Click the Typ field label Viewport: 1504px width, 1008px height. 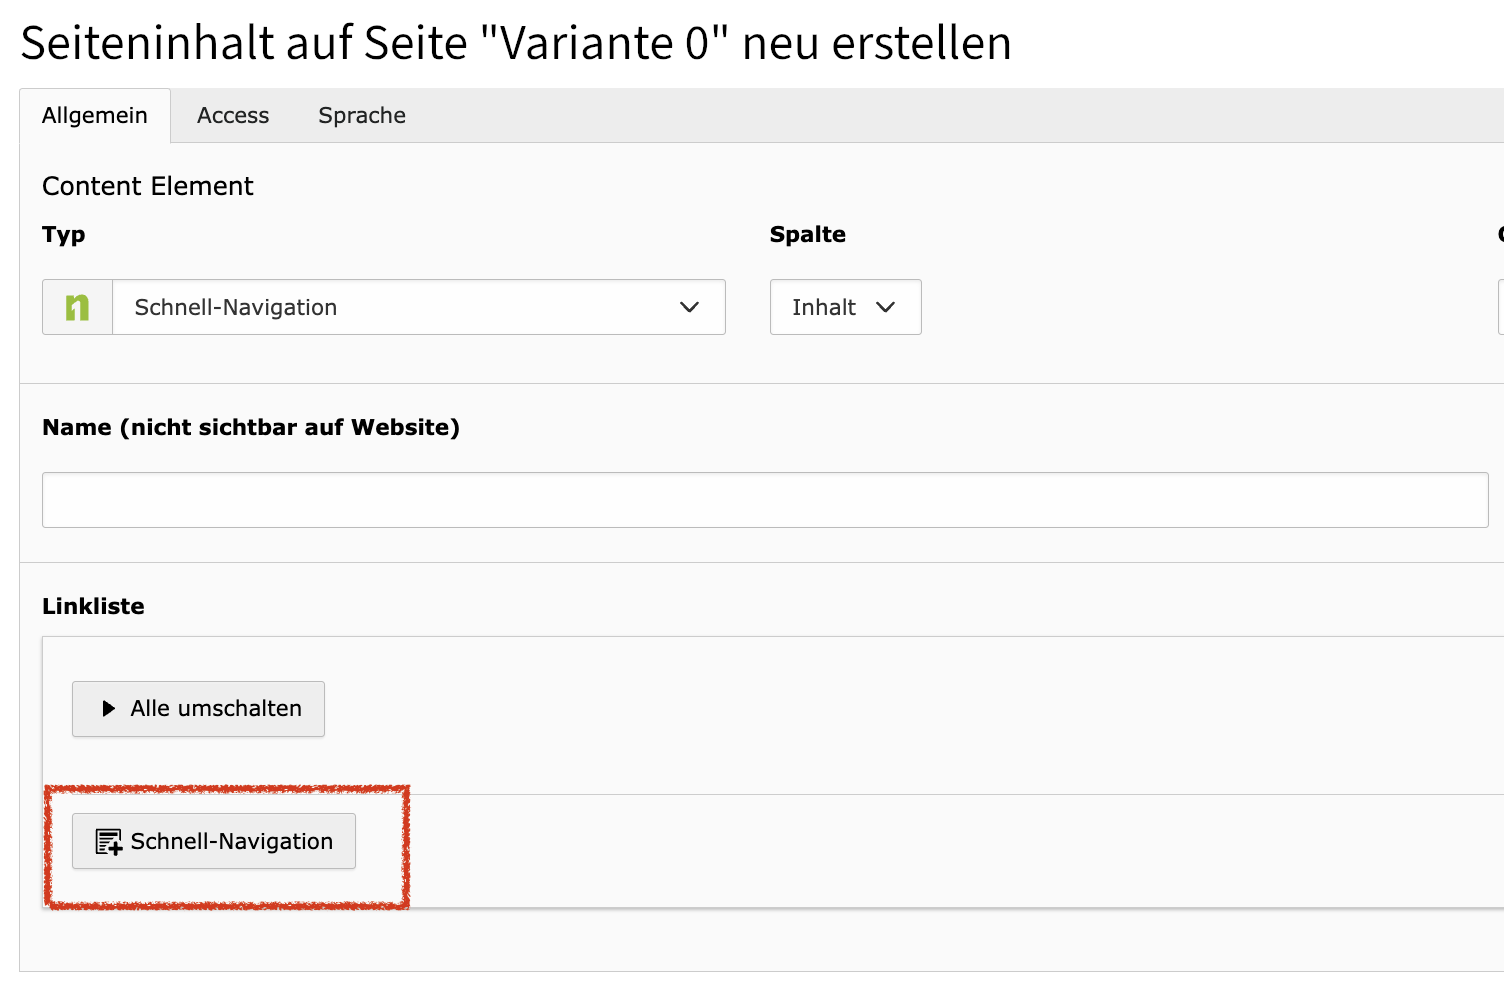pos(64,235)
